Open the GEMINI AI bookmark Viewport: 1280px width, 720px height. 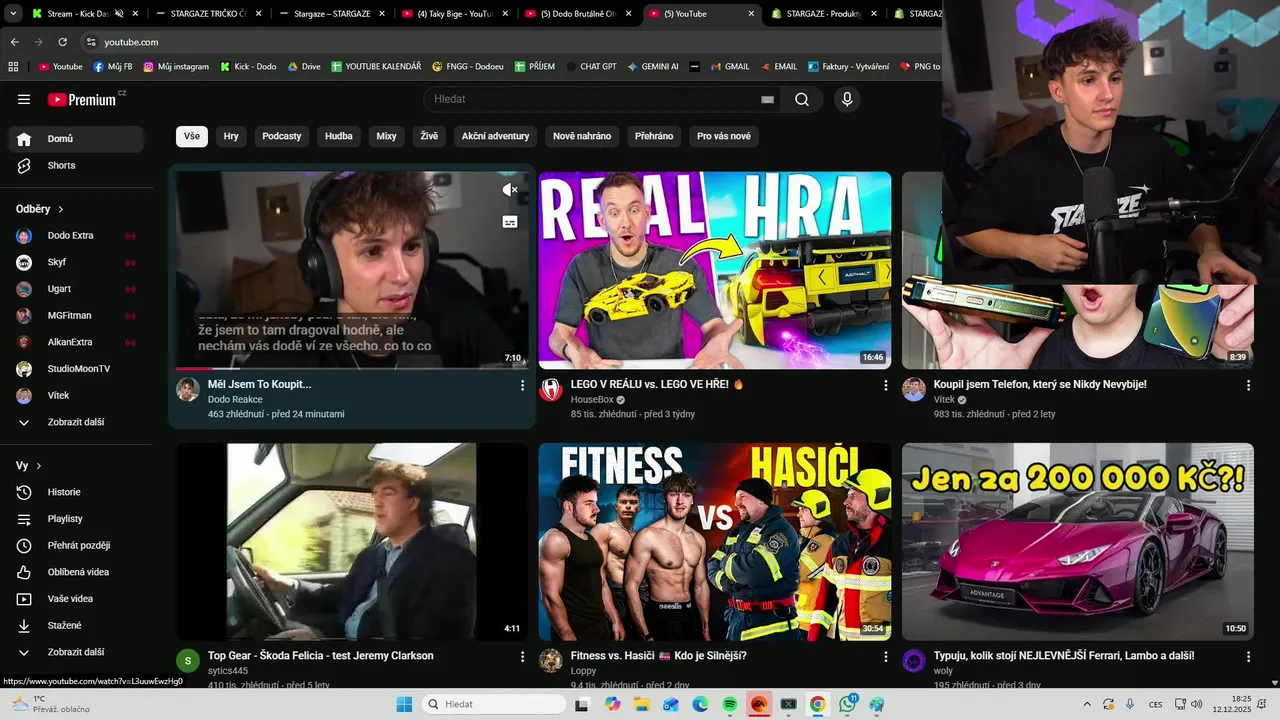[x=653, y=67]
